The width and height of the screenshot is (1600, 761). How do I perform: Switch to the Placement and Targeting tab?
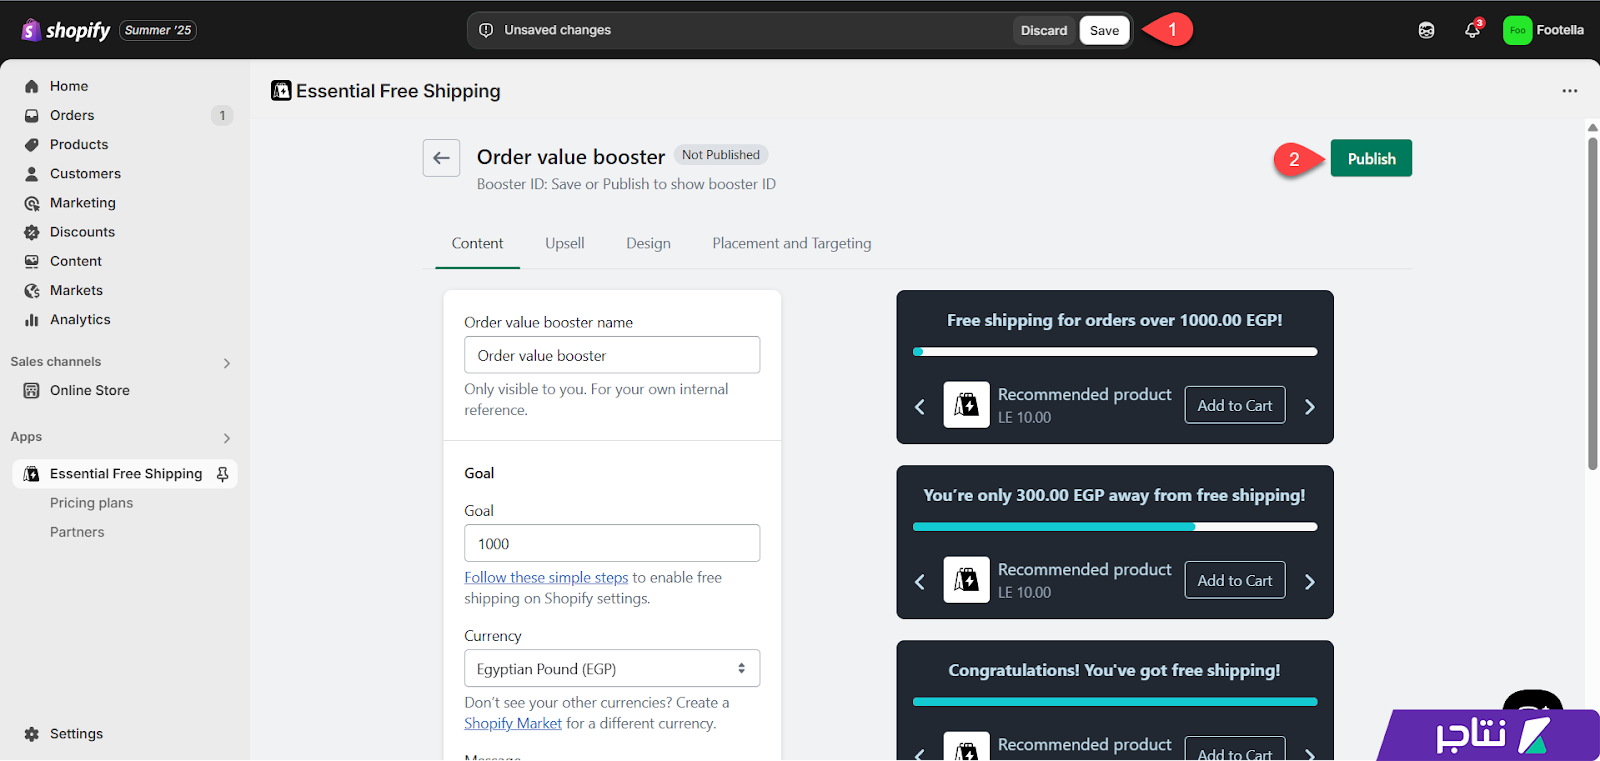[792, 243]
